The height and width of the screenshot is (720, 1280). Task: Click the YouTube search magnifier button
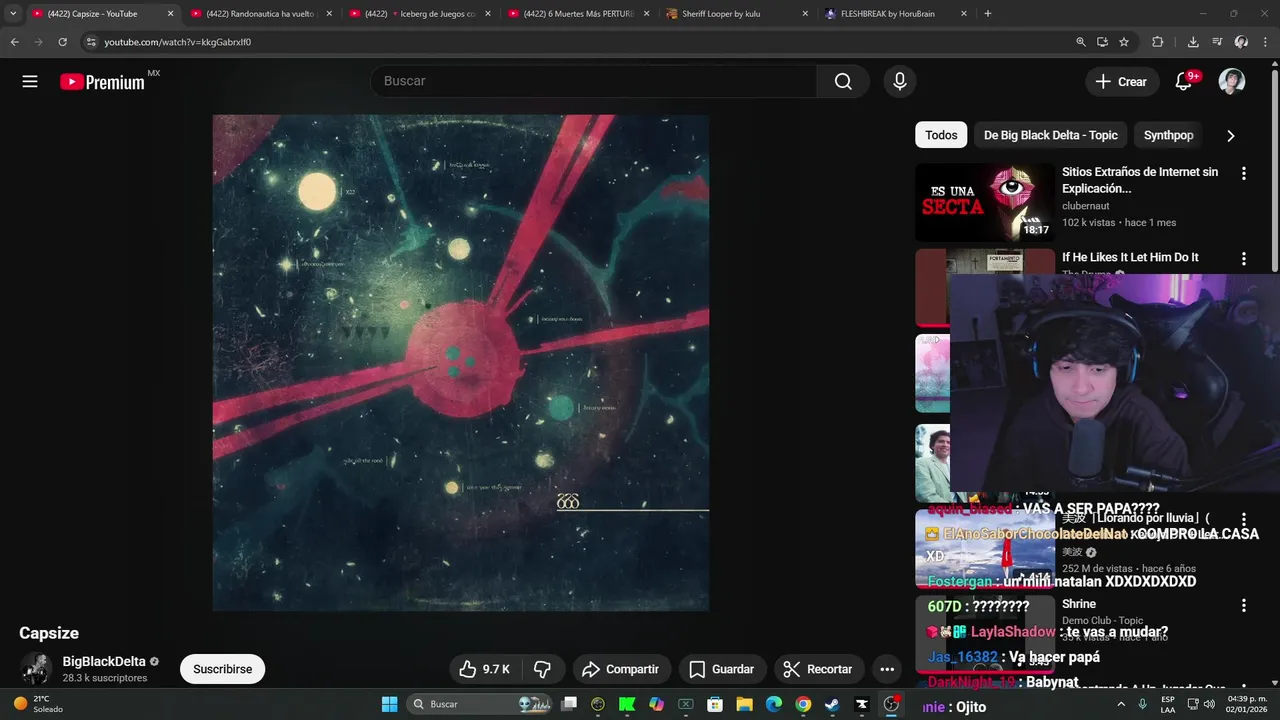tap(843, 81)
